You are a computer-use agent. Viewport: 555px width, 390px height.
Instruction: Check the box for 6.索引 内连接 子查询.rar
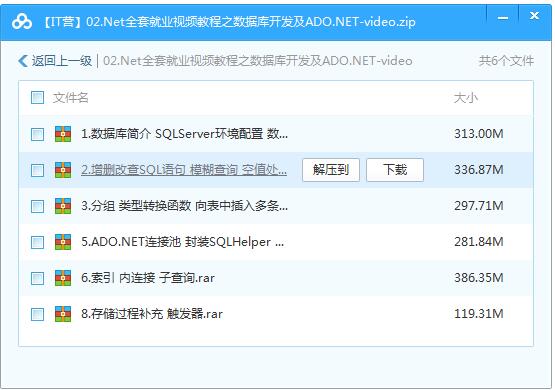coord(38,279)
